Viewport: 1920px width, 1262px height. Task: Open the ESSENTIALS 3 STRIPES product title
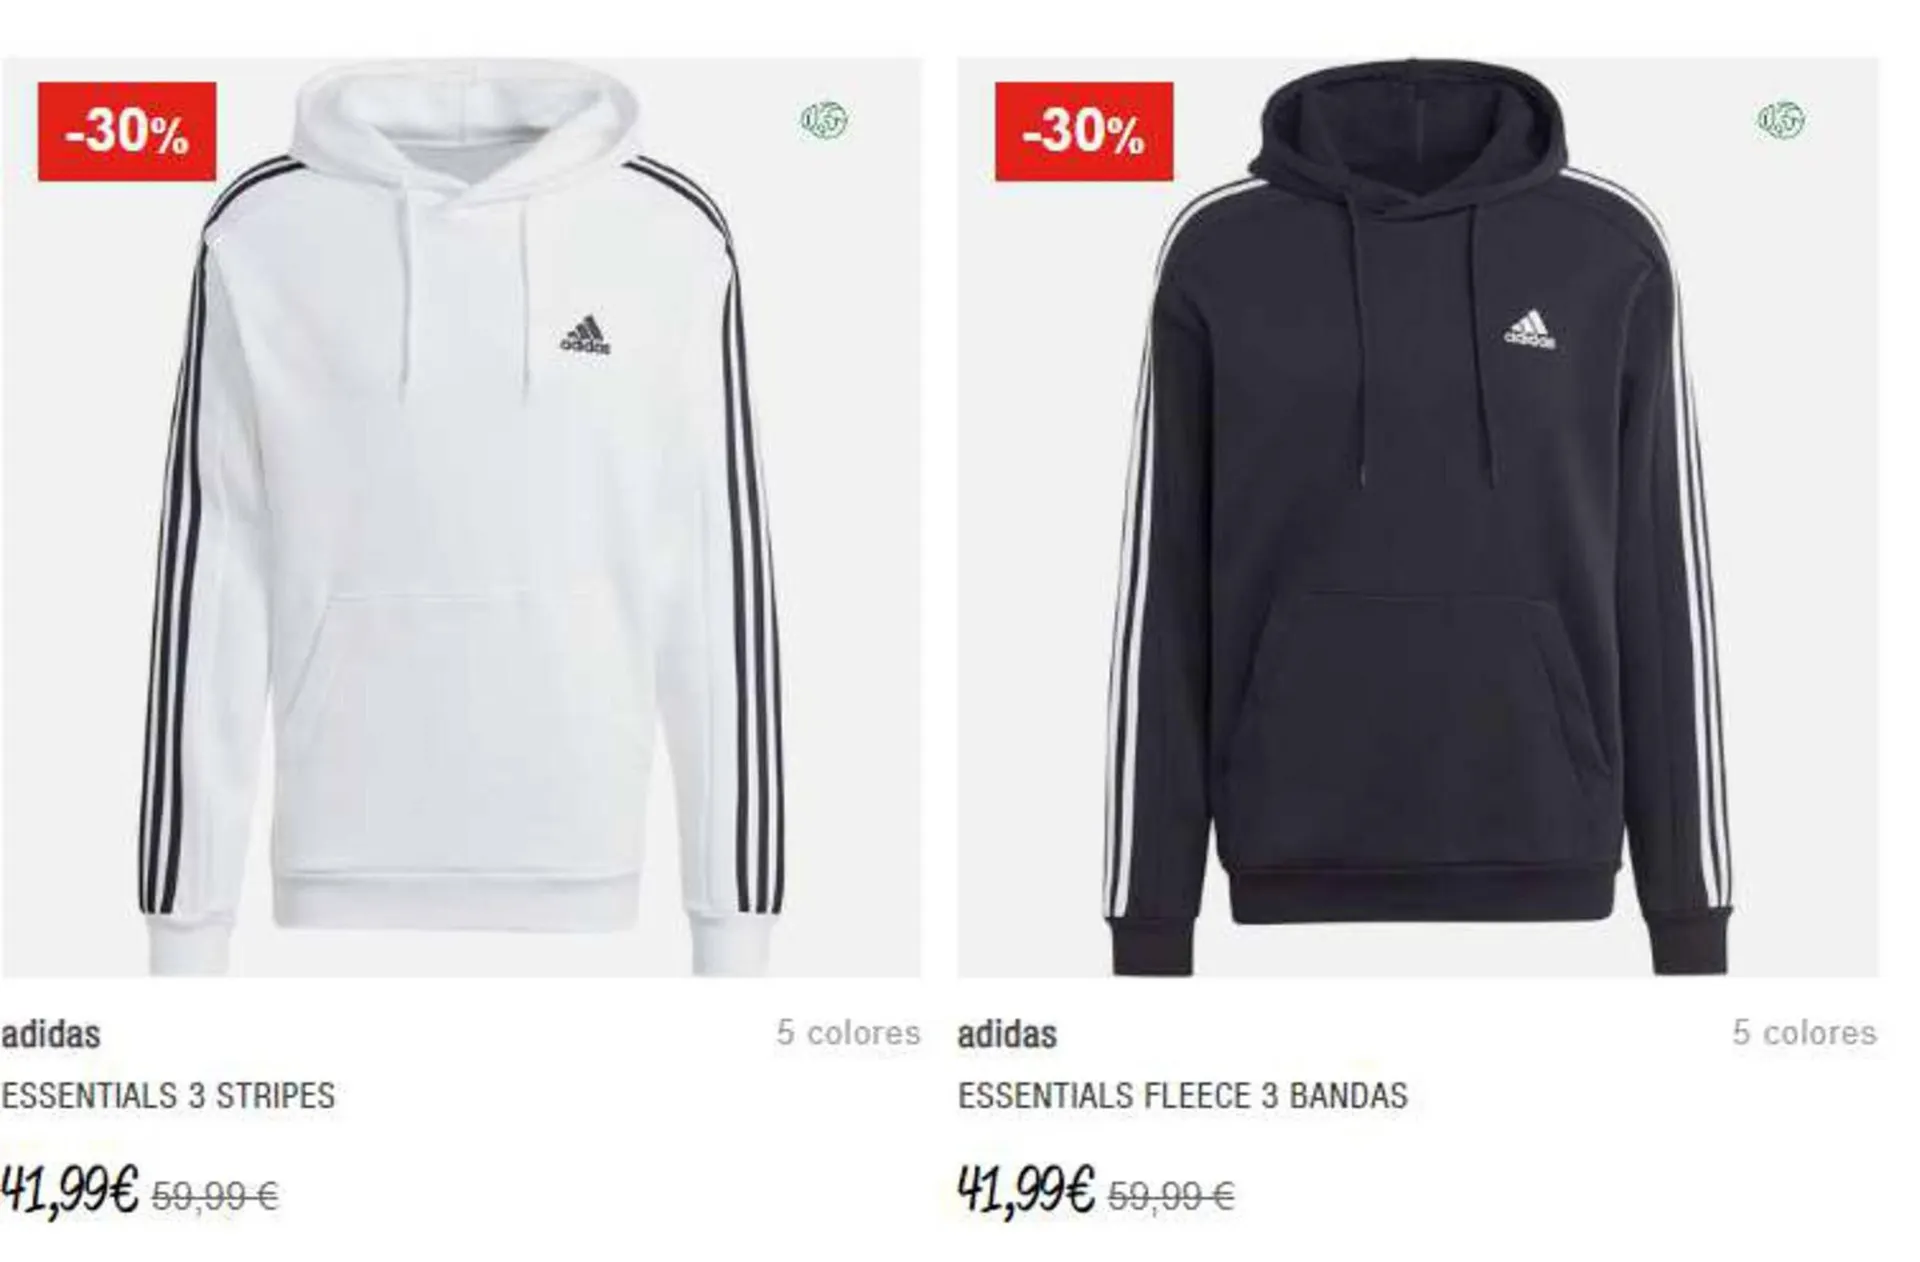coord(168,1096)
